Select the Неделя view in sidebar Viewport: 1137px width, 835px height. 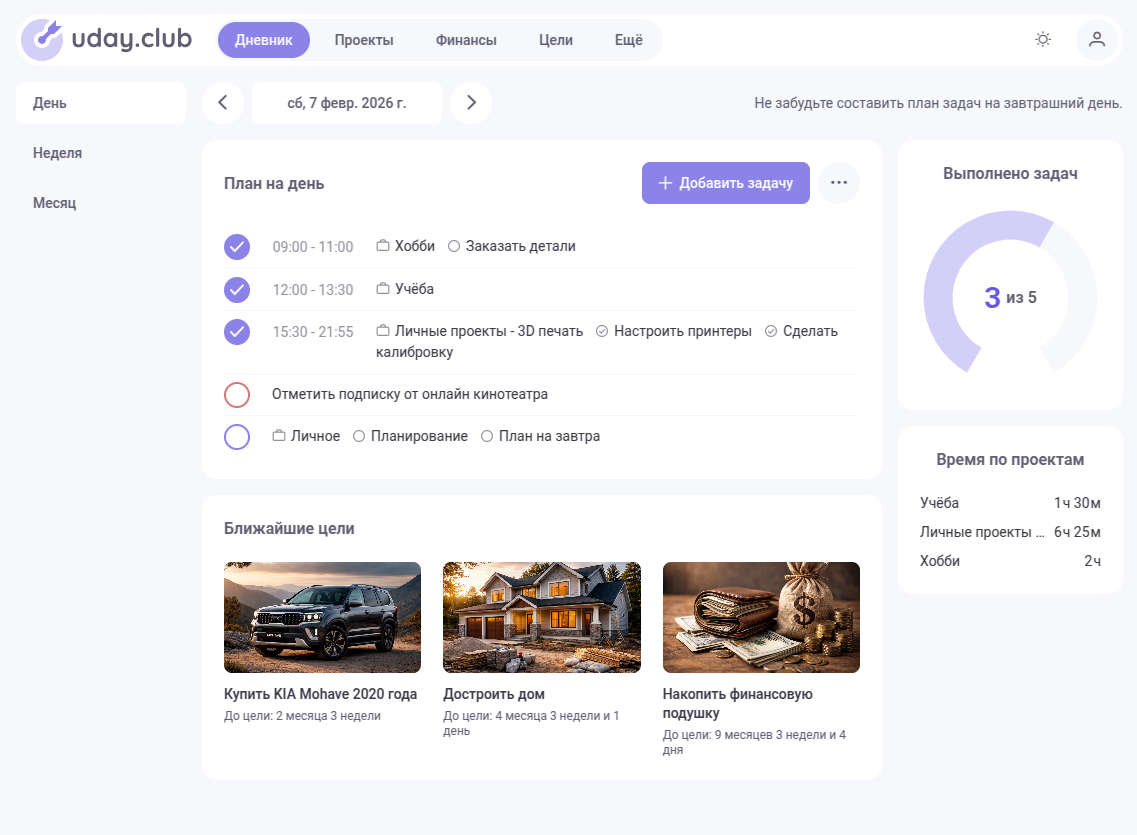click(57, 153)
